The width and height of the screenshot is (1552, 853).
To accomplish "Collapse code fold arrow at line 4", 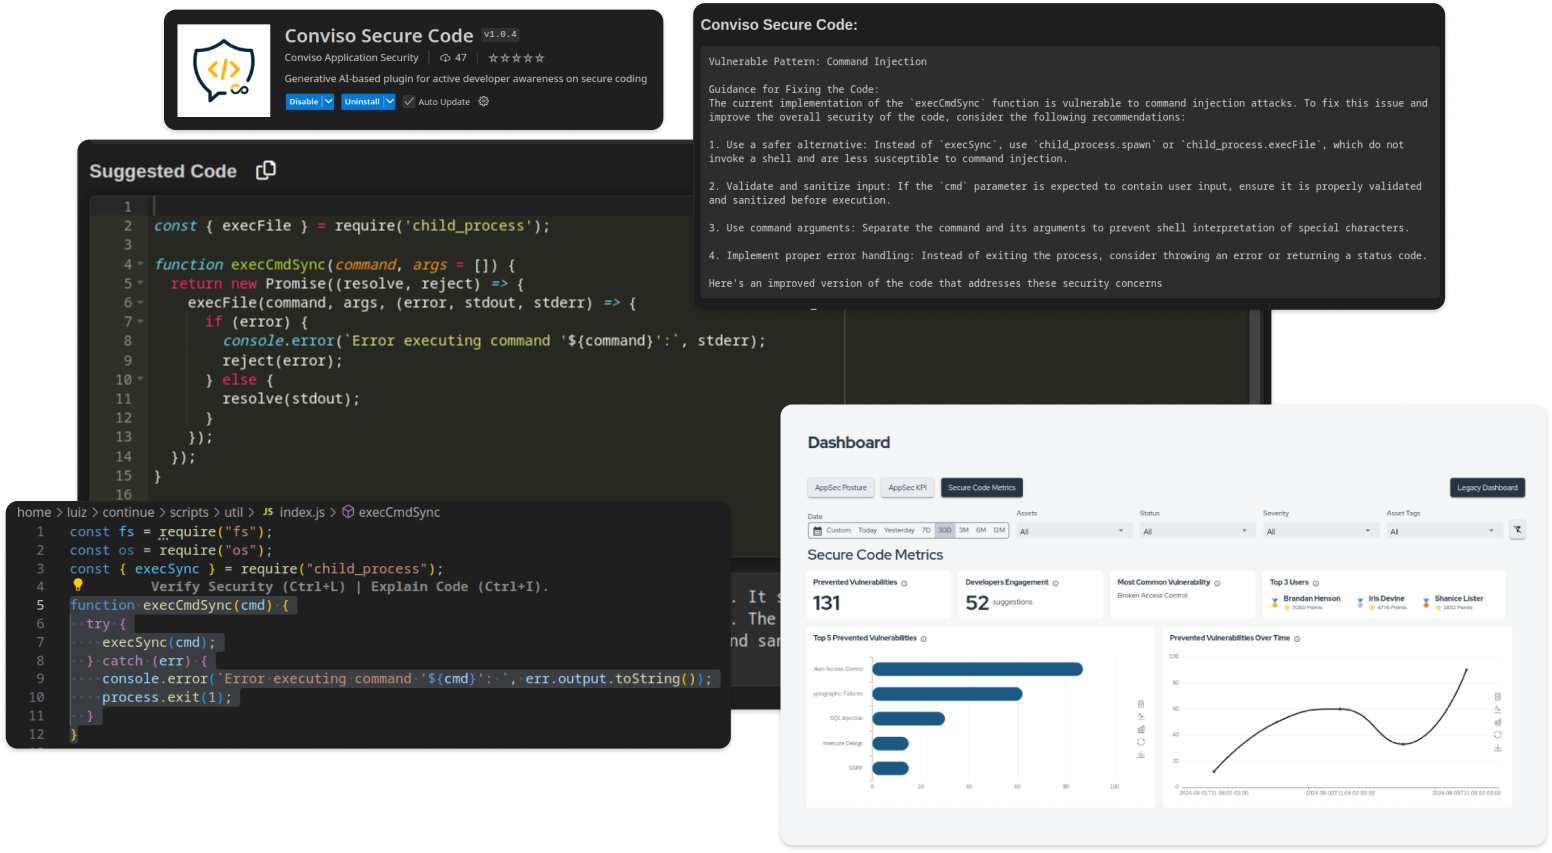I will (140, 265).
